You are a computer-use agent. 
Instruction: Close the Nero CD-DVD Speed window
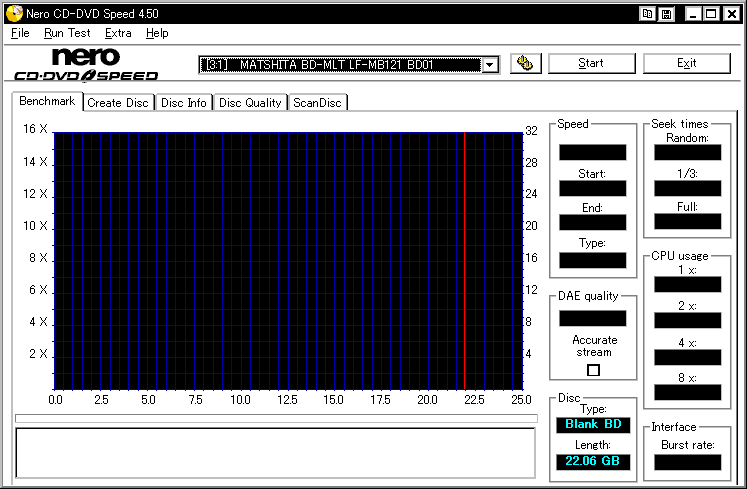[731, 14]
